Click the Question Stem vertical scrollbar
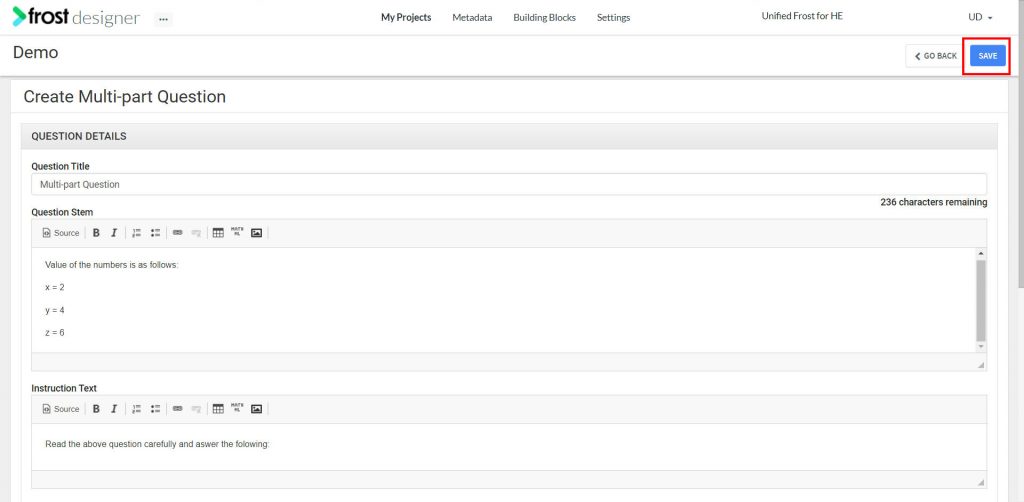The width and height of the screenshot is (1024, 502). coord(980,299)
